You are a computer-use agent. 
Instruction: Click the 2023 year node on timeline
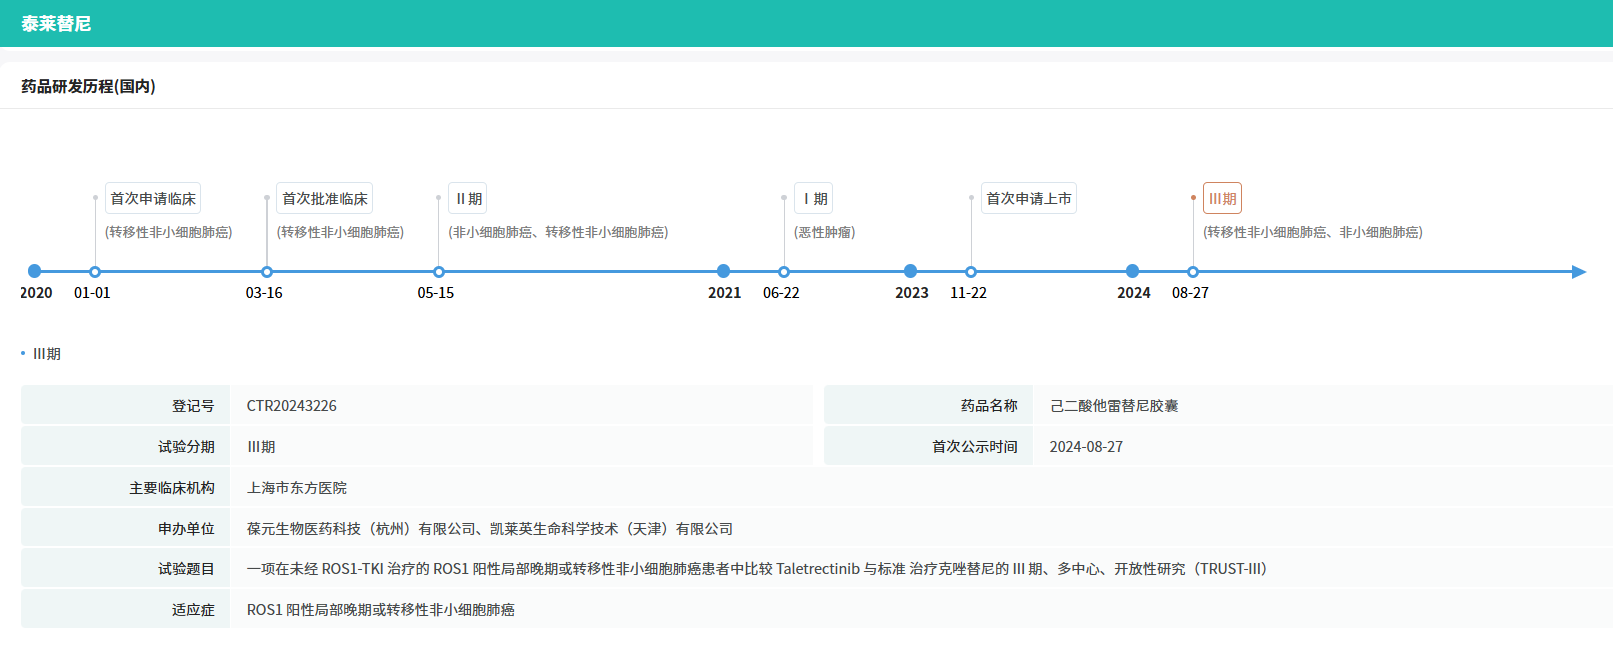point(911,271)
